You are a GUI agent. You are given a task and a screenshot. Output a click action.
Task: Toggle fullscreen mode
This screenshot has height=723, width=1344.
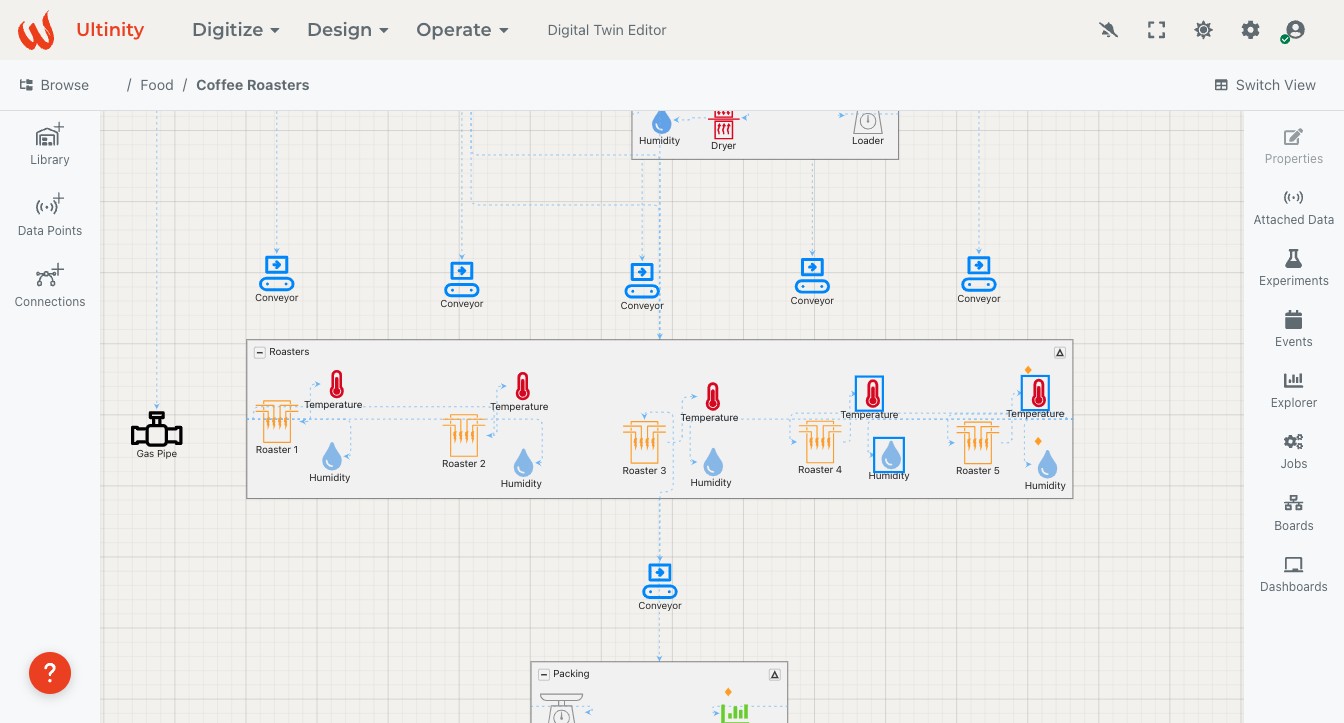(1156, 30)
